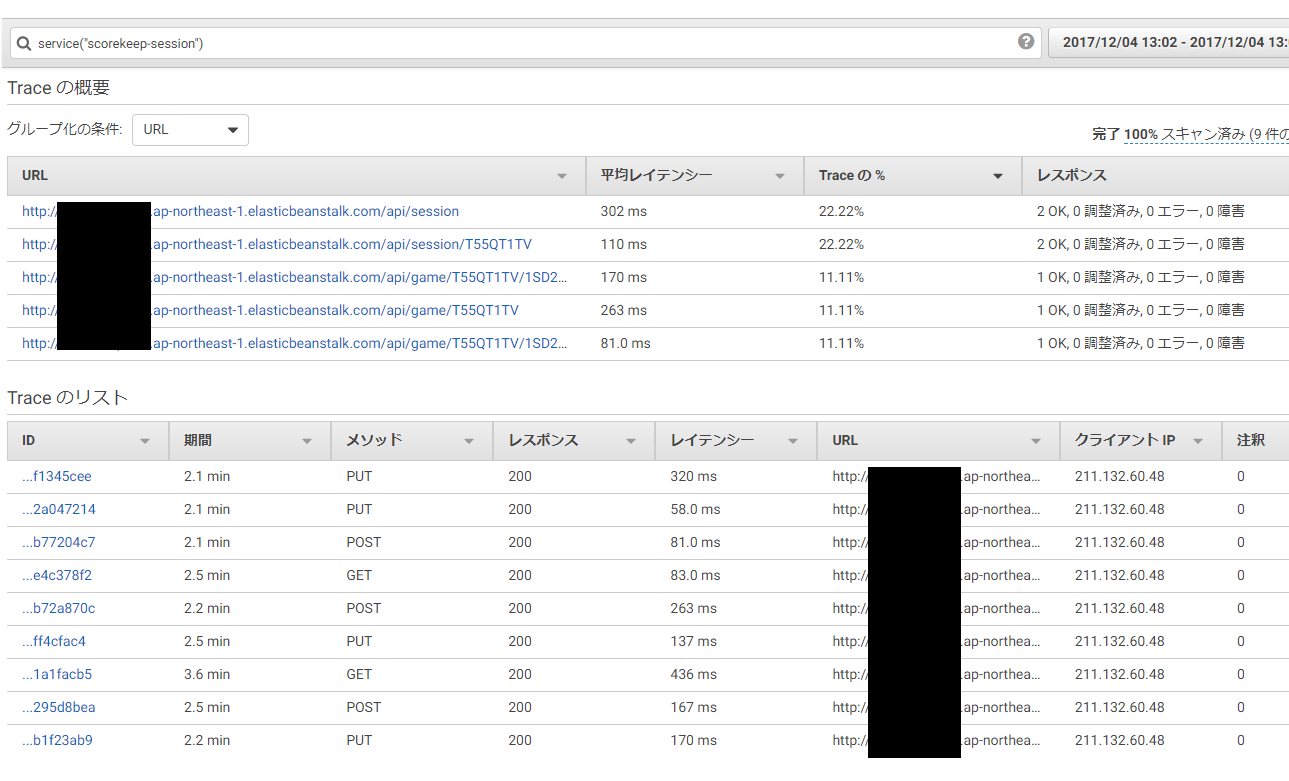Click the 137 ms latency cell

(x=693, y=641)
